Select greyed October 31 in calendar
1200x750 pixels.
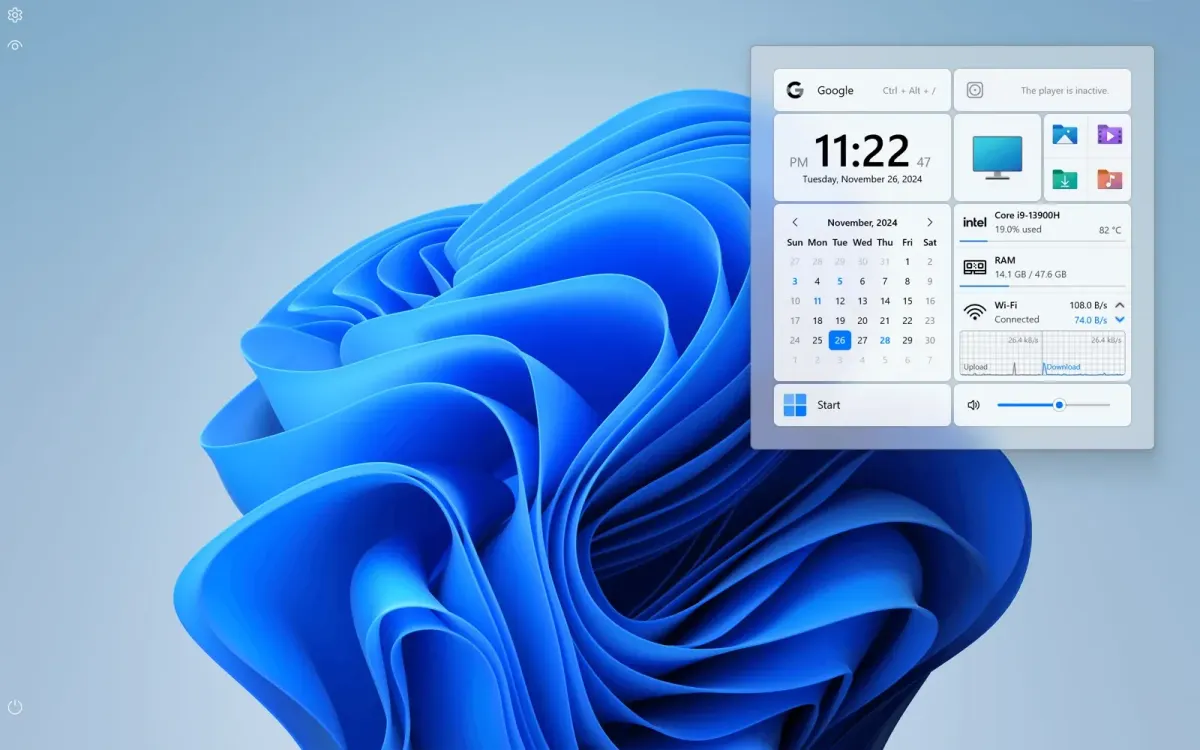[885, 262]
